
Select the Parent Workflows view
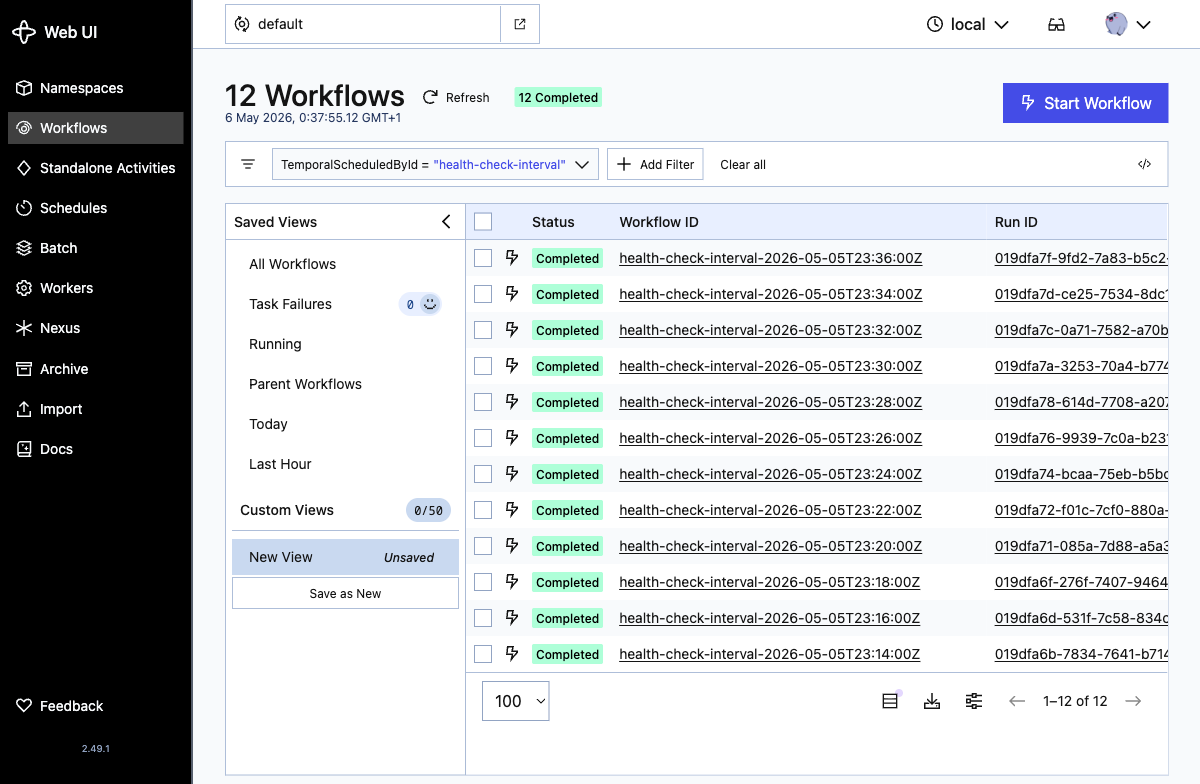(x=345, y=384)
